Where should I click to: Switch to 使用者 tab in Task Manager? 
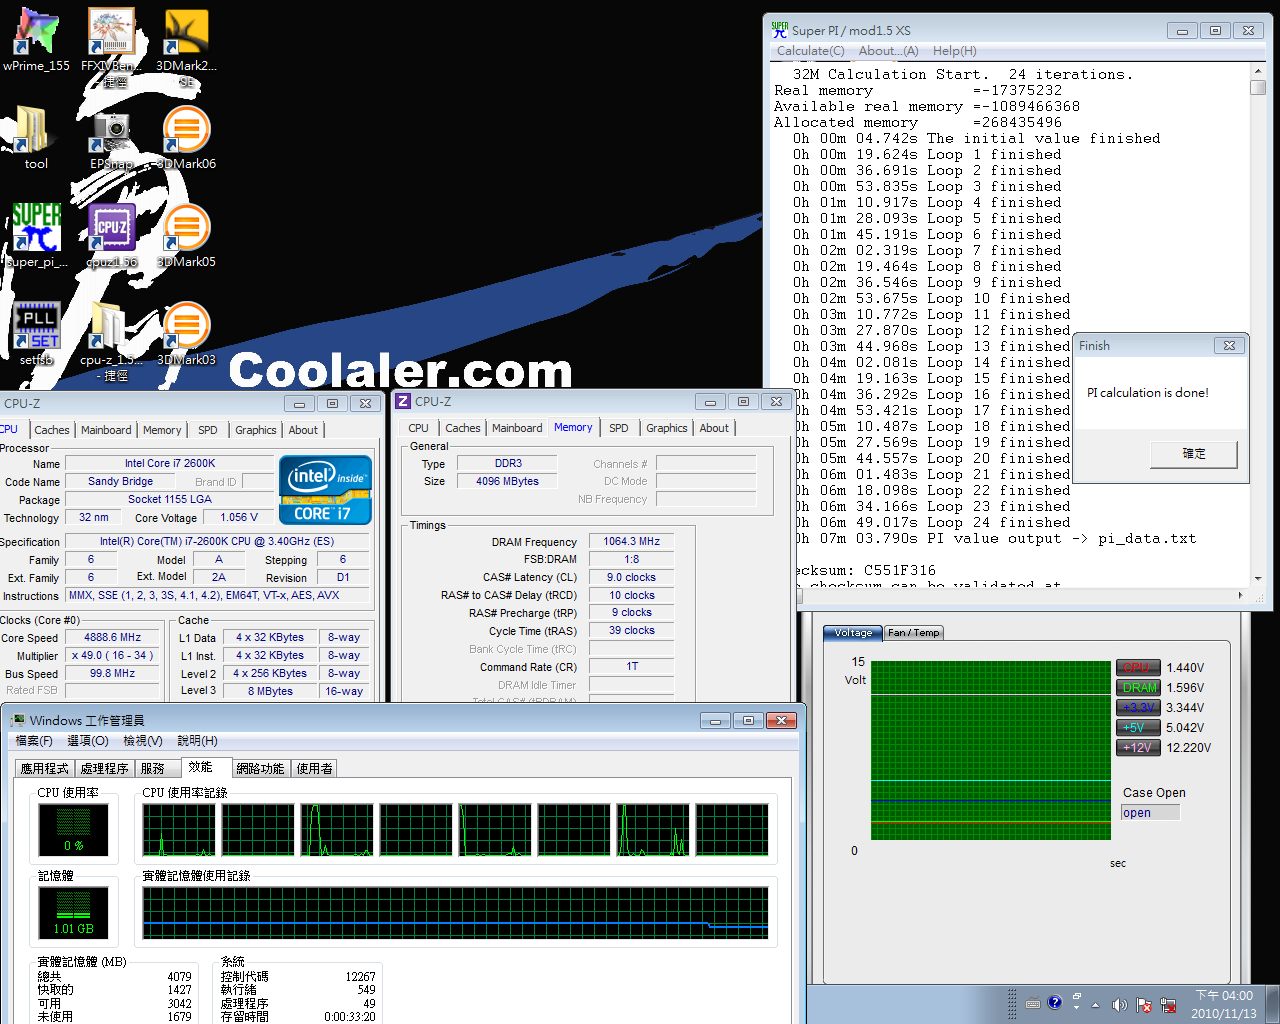coord(314,768)
